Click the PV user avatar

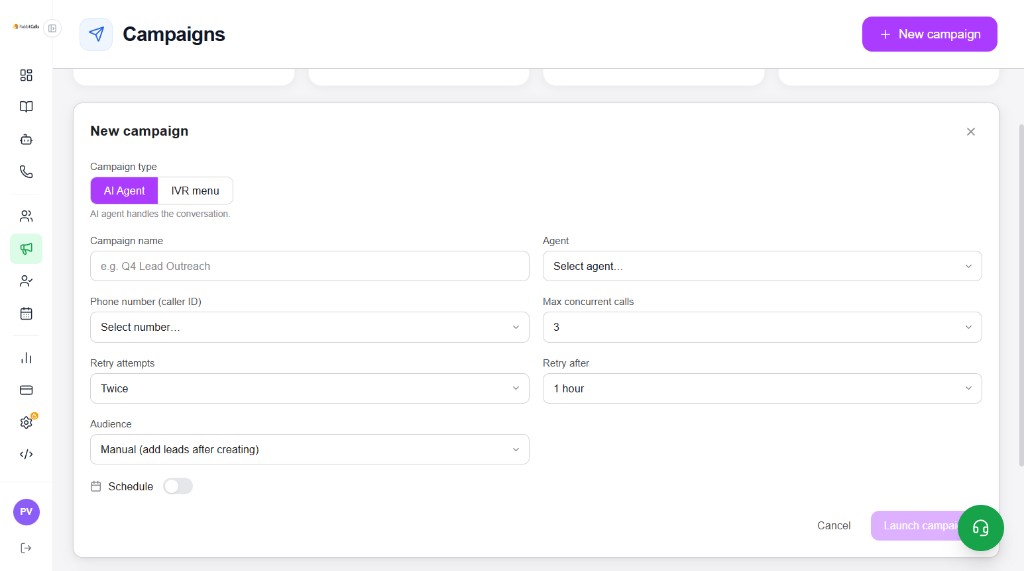click(x=26, y=512)
